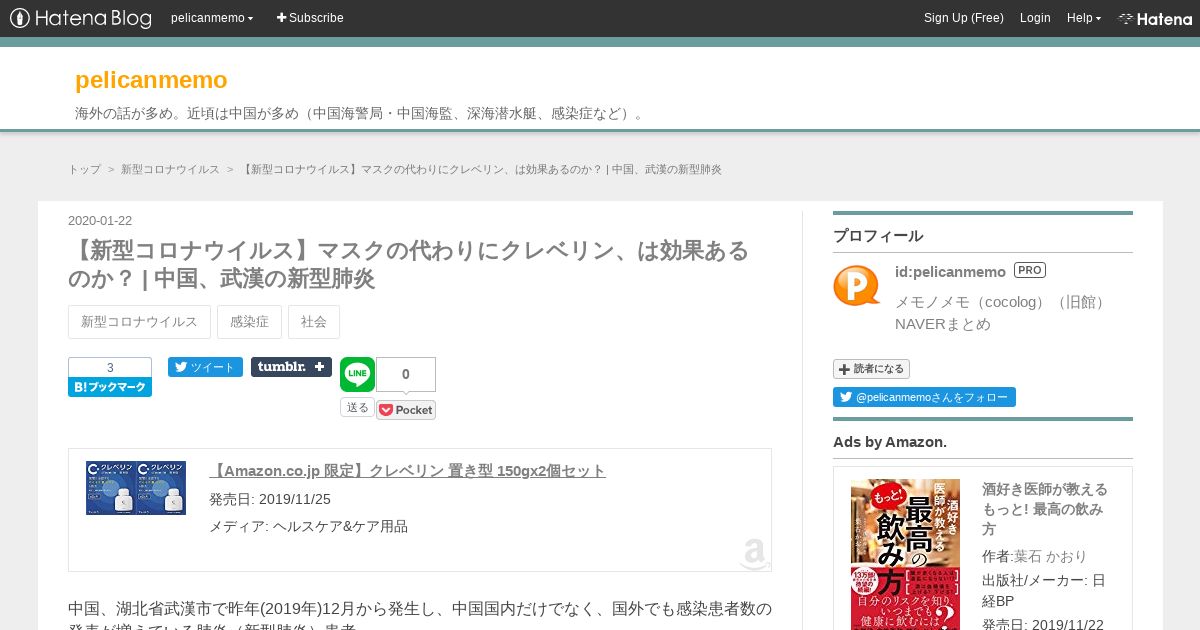Click the Subscribe button
The width and height of the screenshot is (1200, 630).
coord(310,18)
